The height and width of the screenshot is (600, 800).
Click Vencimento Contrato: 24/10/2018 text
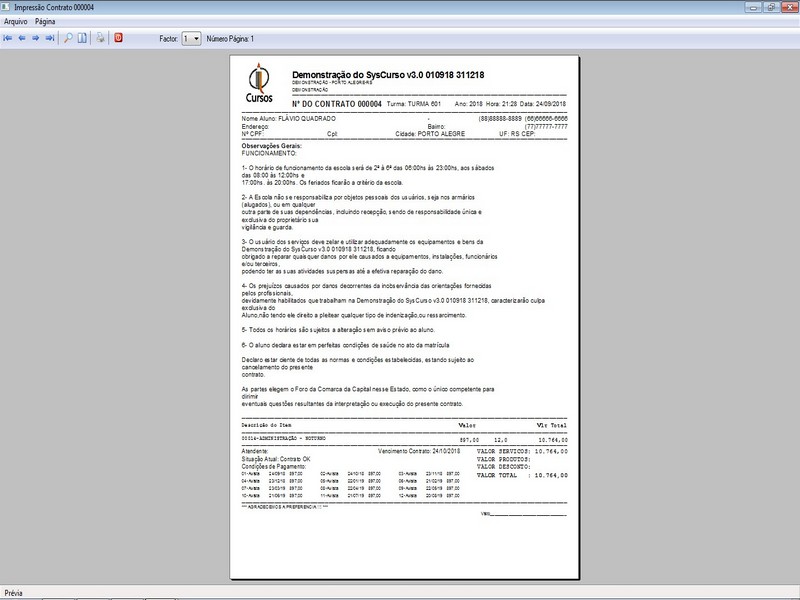tap(419, 451)
